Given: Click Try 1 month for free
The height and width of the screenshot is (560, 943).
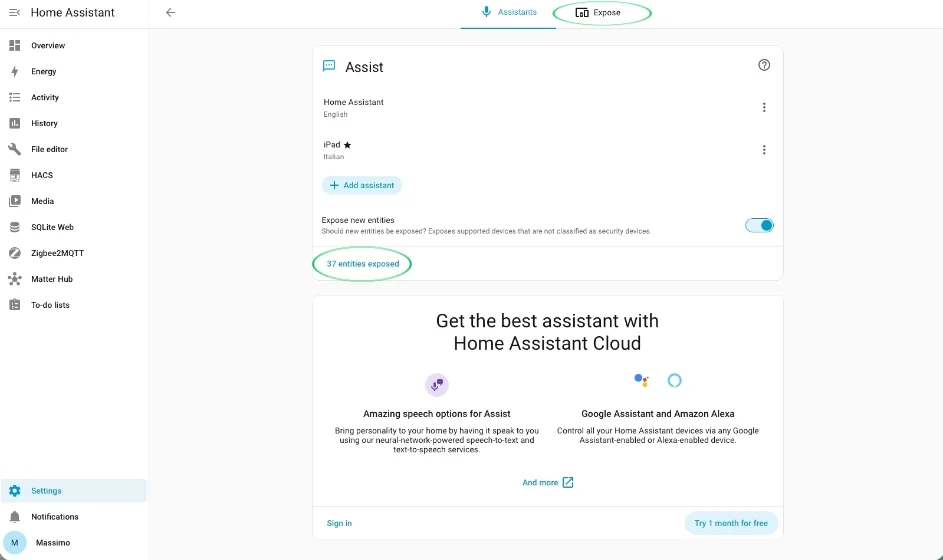Looking at the screenshot, I should 731,523.
